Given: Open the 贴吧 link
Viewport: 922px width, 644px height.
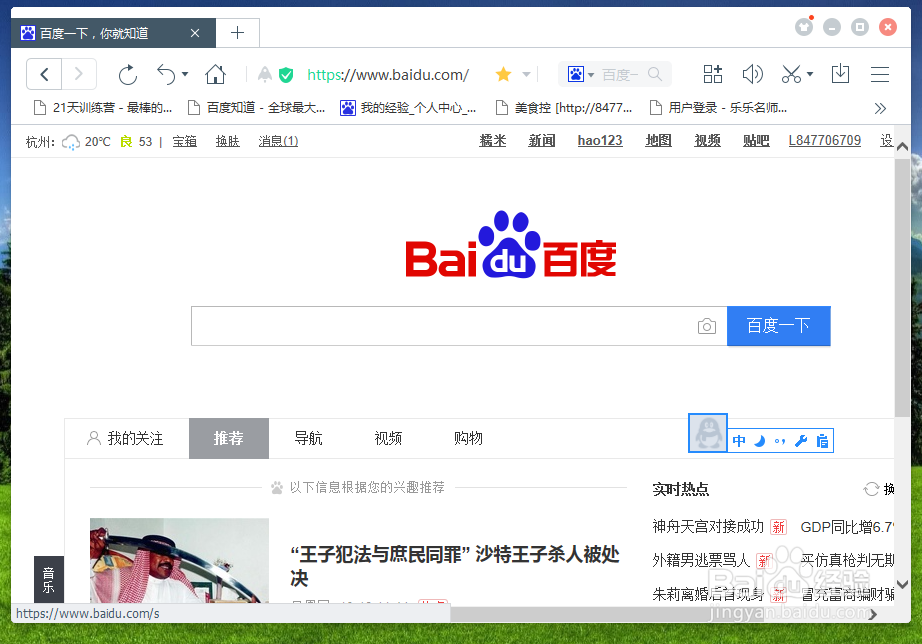Looking at the screenshot, I should (x=756, y=141).
